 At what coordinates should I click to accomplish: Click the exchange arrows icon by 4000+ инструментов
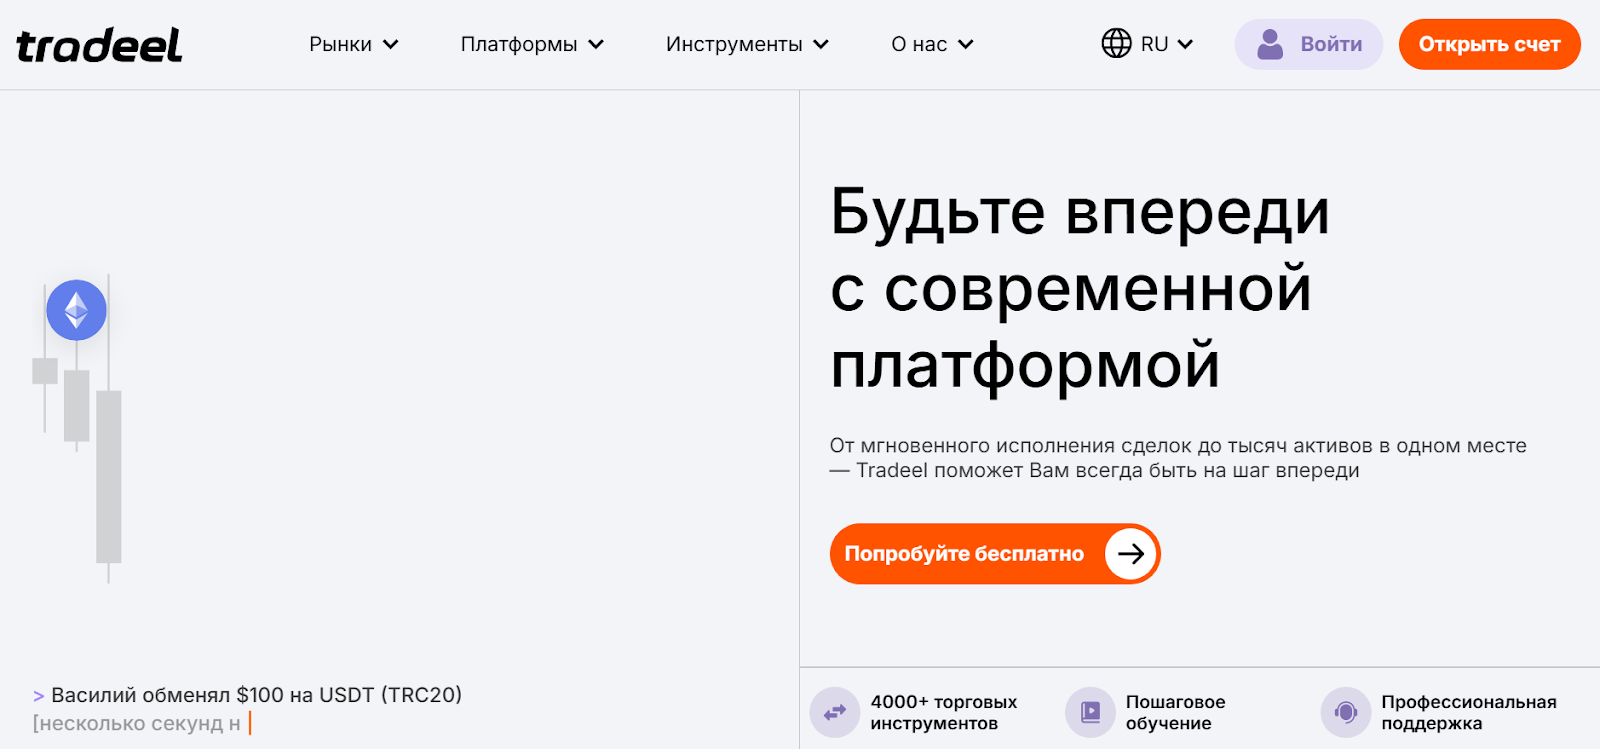pos(835,712)
